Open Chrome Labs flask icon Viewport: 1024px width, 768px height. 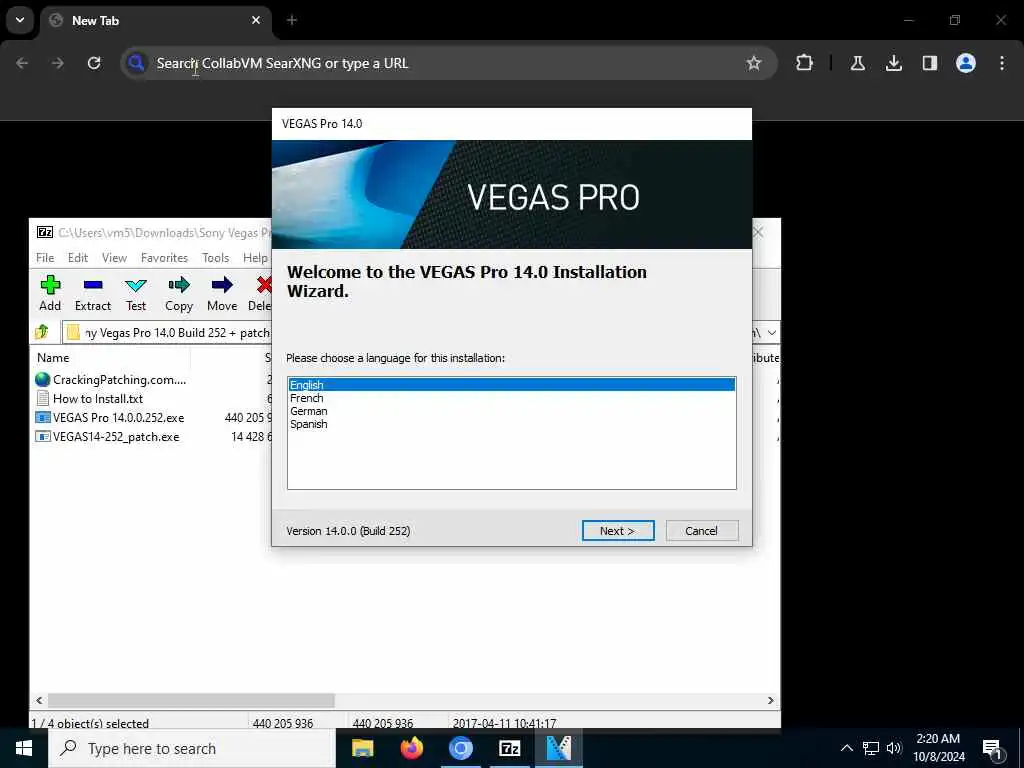(857, 63)
